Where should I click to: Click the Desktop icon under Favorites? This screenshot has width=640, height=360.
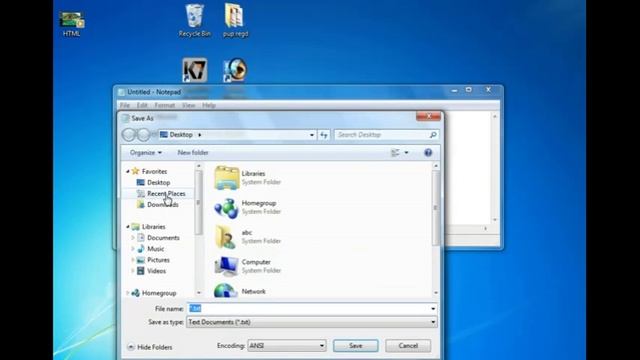(141, 182)
